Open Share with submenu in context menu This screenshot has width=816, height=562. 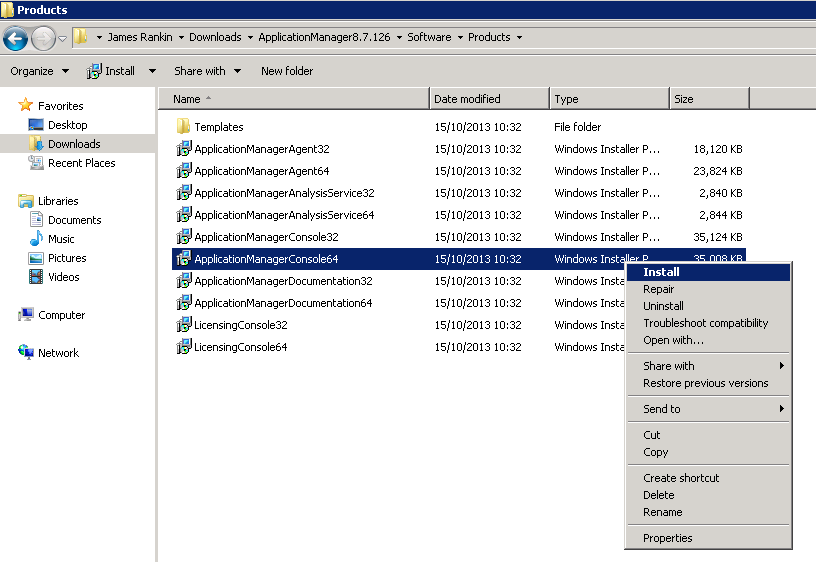coord(708,366)
